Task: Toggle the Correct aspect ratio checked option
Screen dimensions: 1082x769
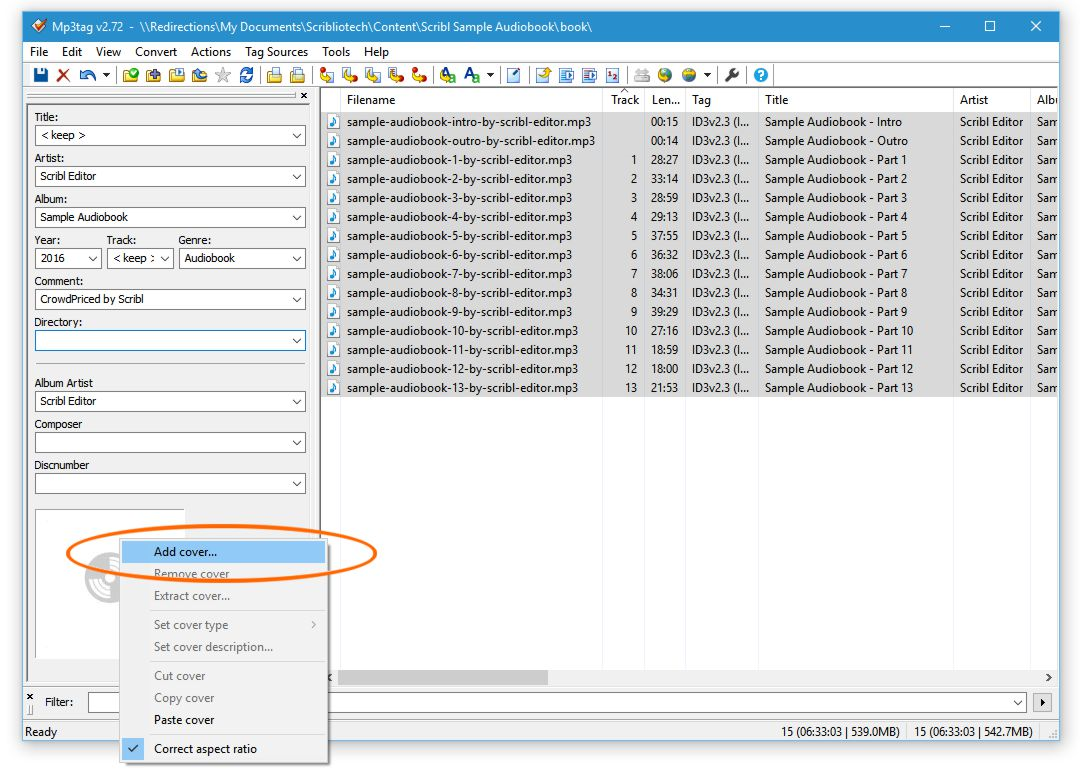Action: click(x=222, y=749)
